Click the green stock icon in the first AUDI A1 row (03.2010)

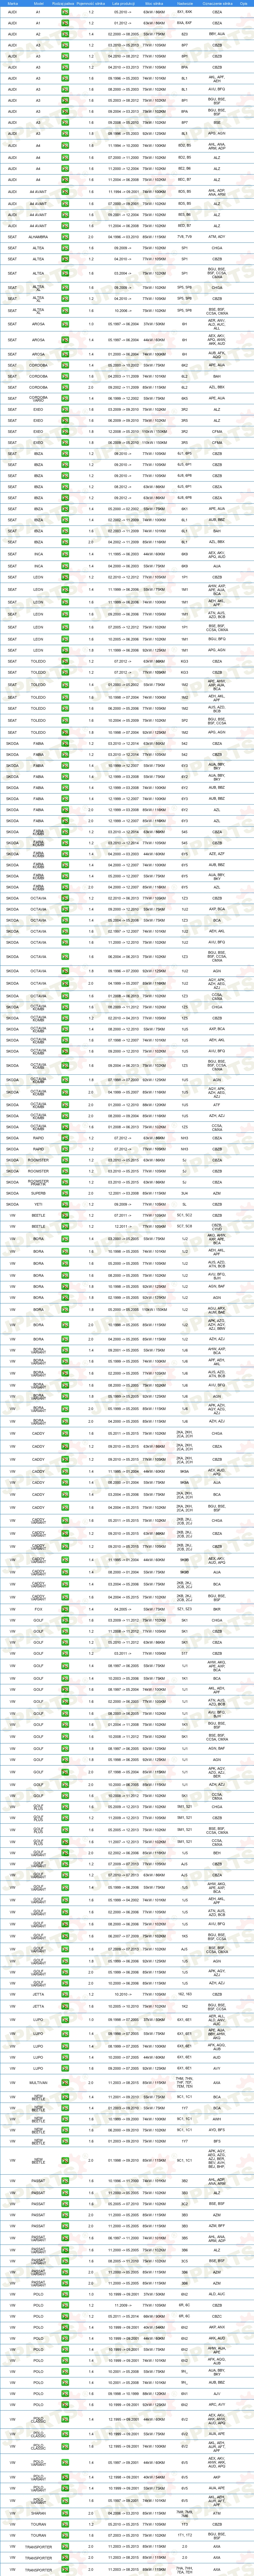pyautogui.click(x=65, y=12)
